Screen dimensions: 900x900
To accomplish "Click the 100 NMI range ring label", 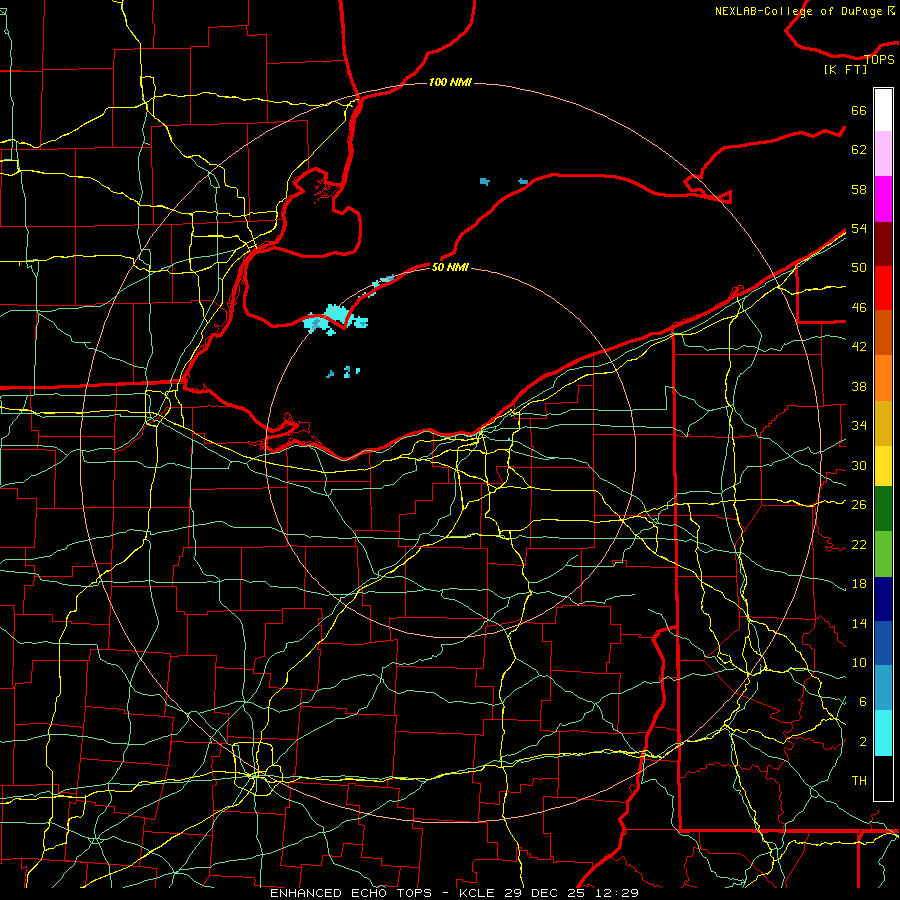I will [x=450, y=82].
